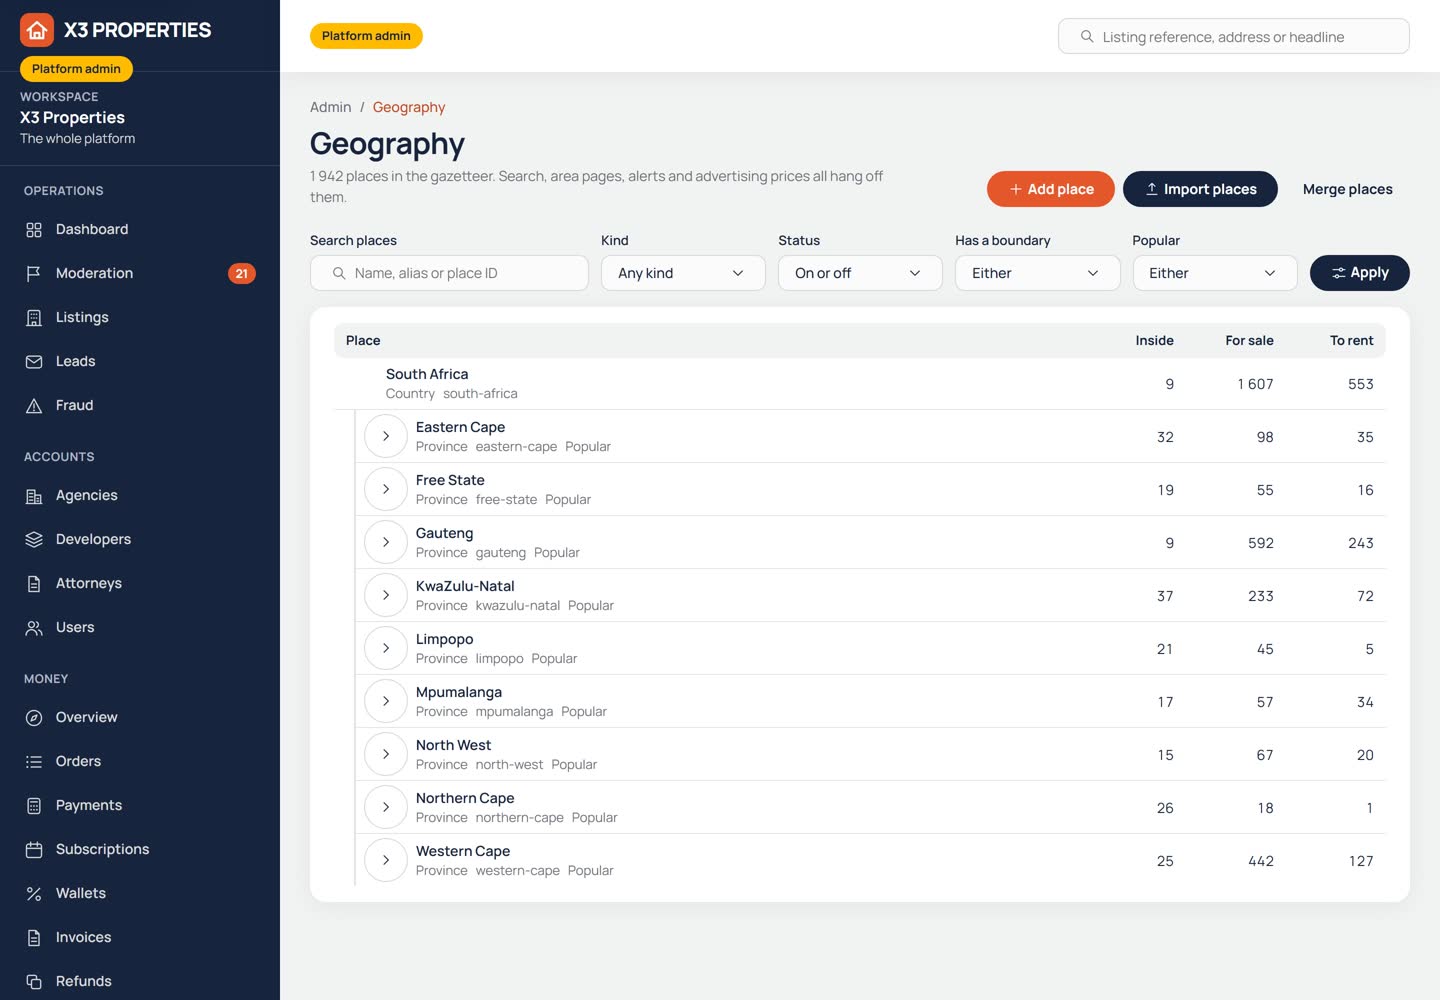Click the Agencies office icon
This screenshot has width=1440, height=1000.
pyautogui.click(x=34, y=496)
